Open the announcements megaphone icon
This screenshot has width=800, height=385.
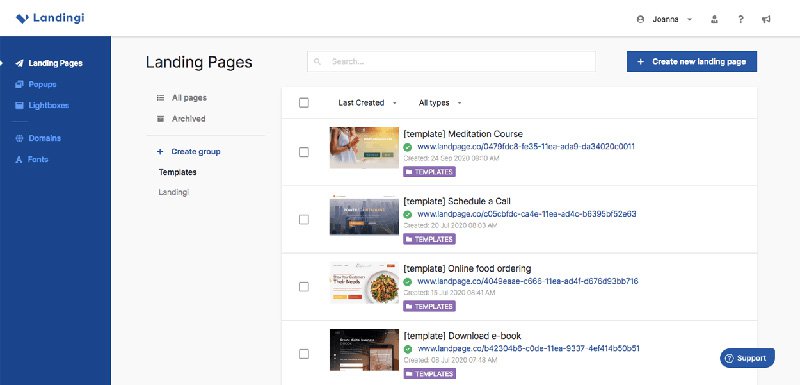[x=766, y=19]
